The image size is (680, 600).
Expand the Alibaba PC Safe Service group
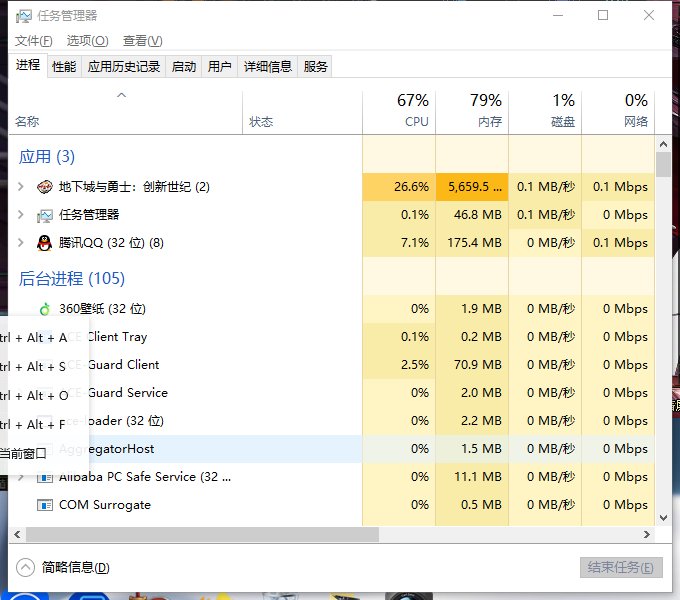[x=21, y=477]
